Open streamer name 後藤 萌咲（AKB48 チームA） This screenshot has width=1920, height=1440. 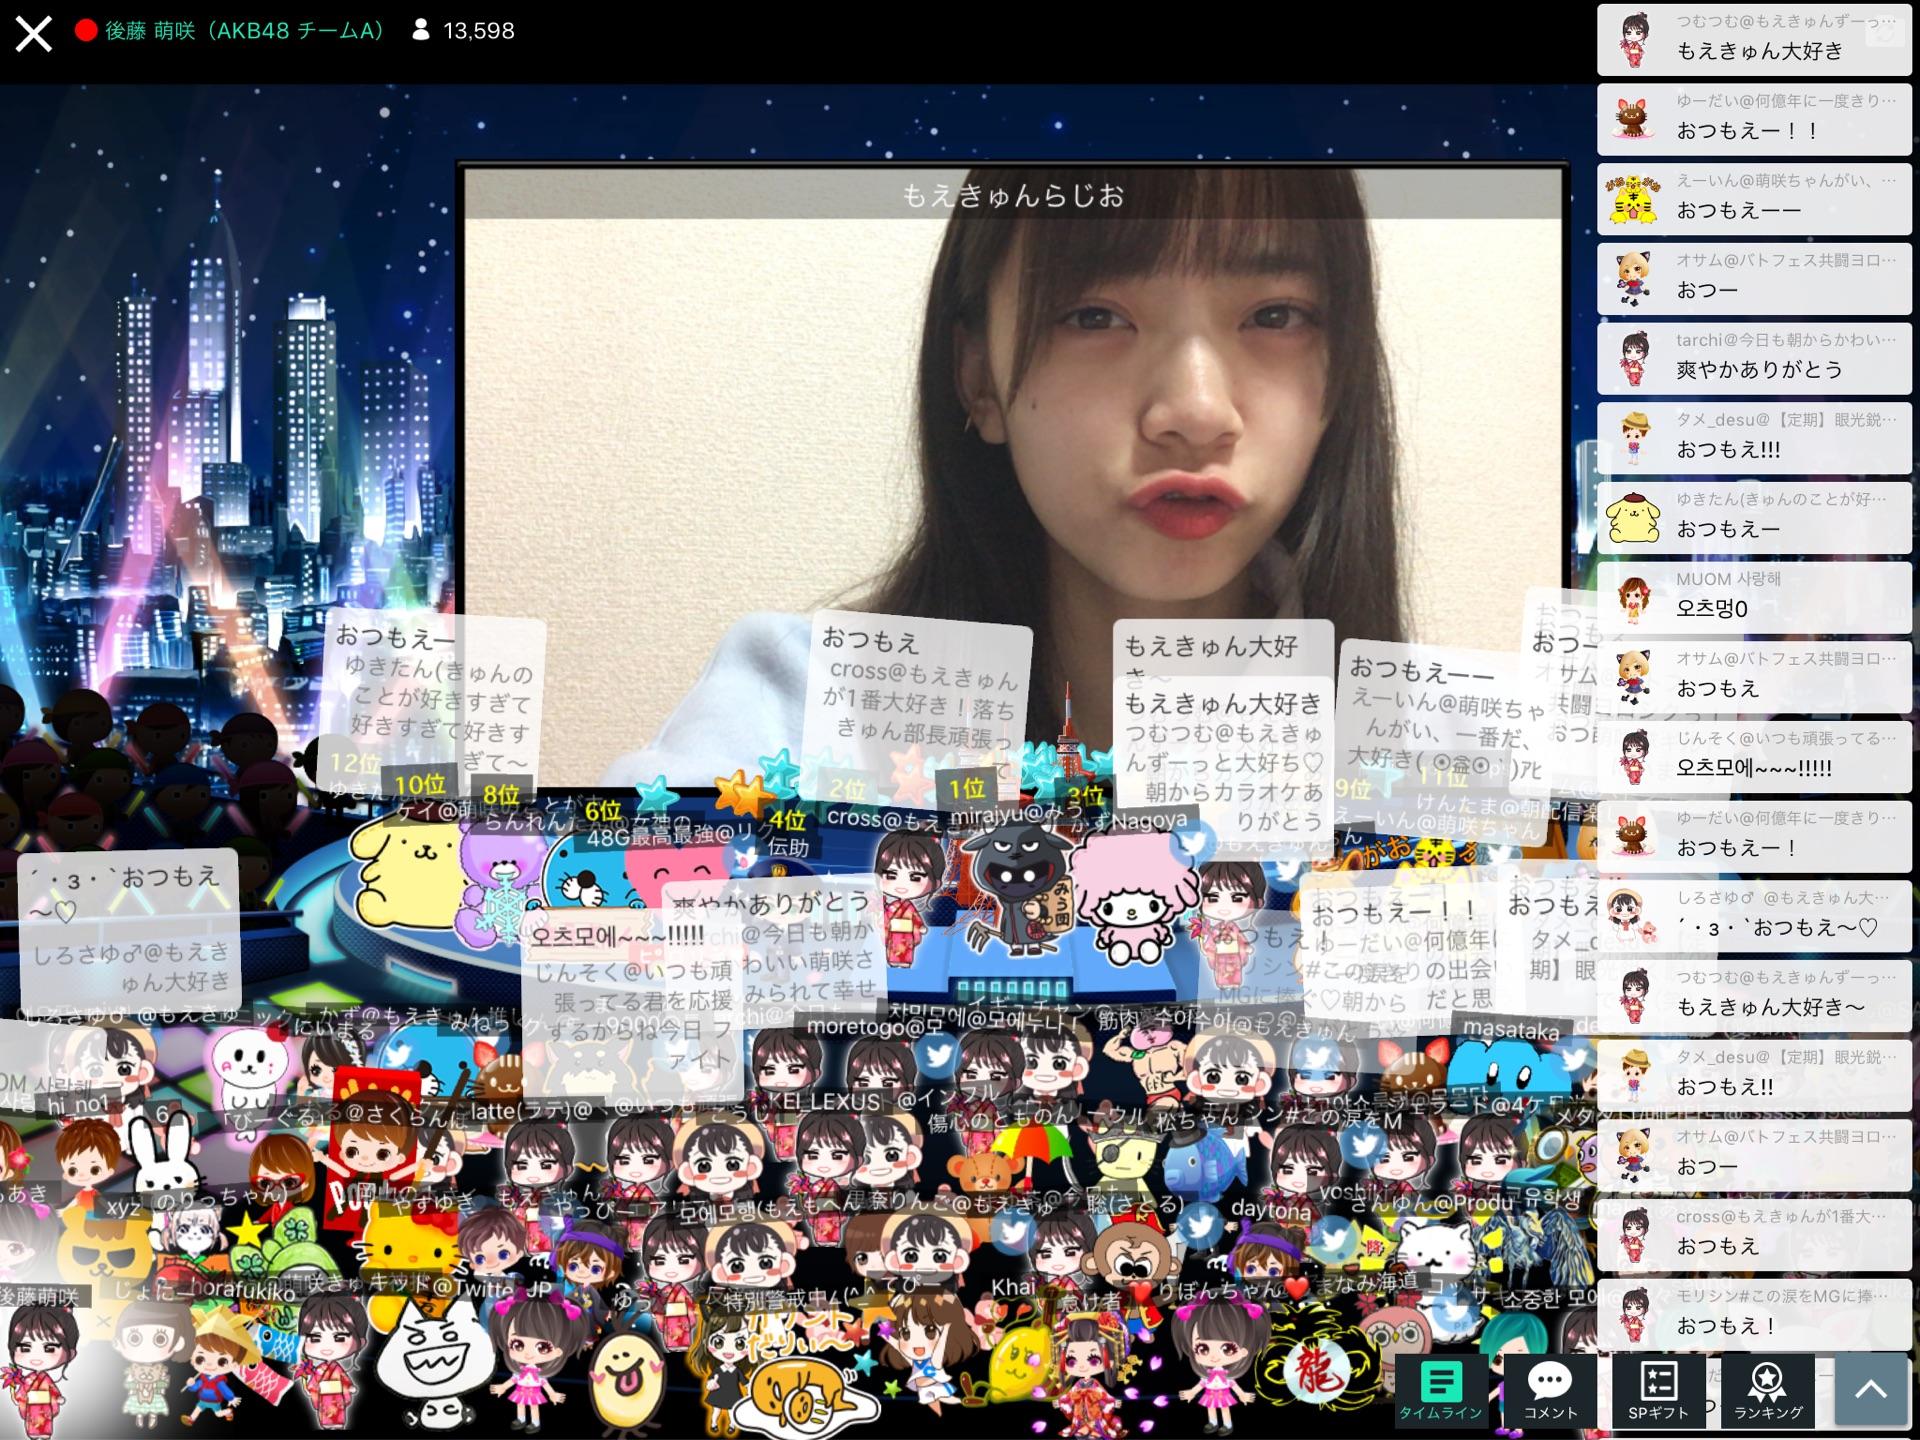pos(244,30)
